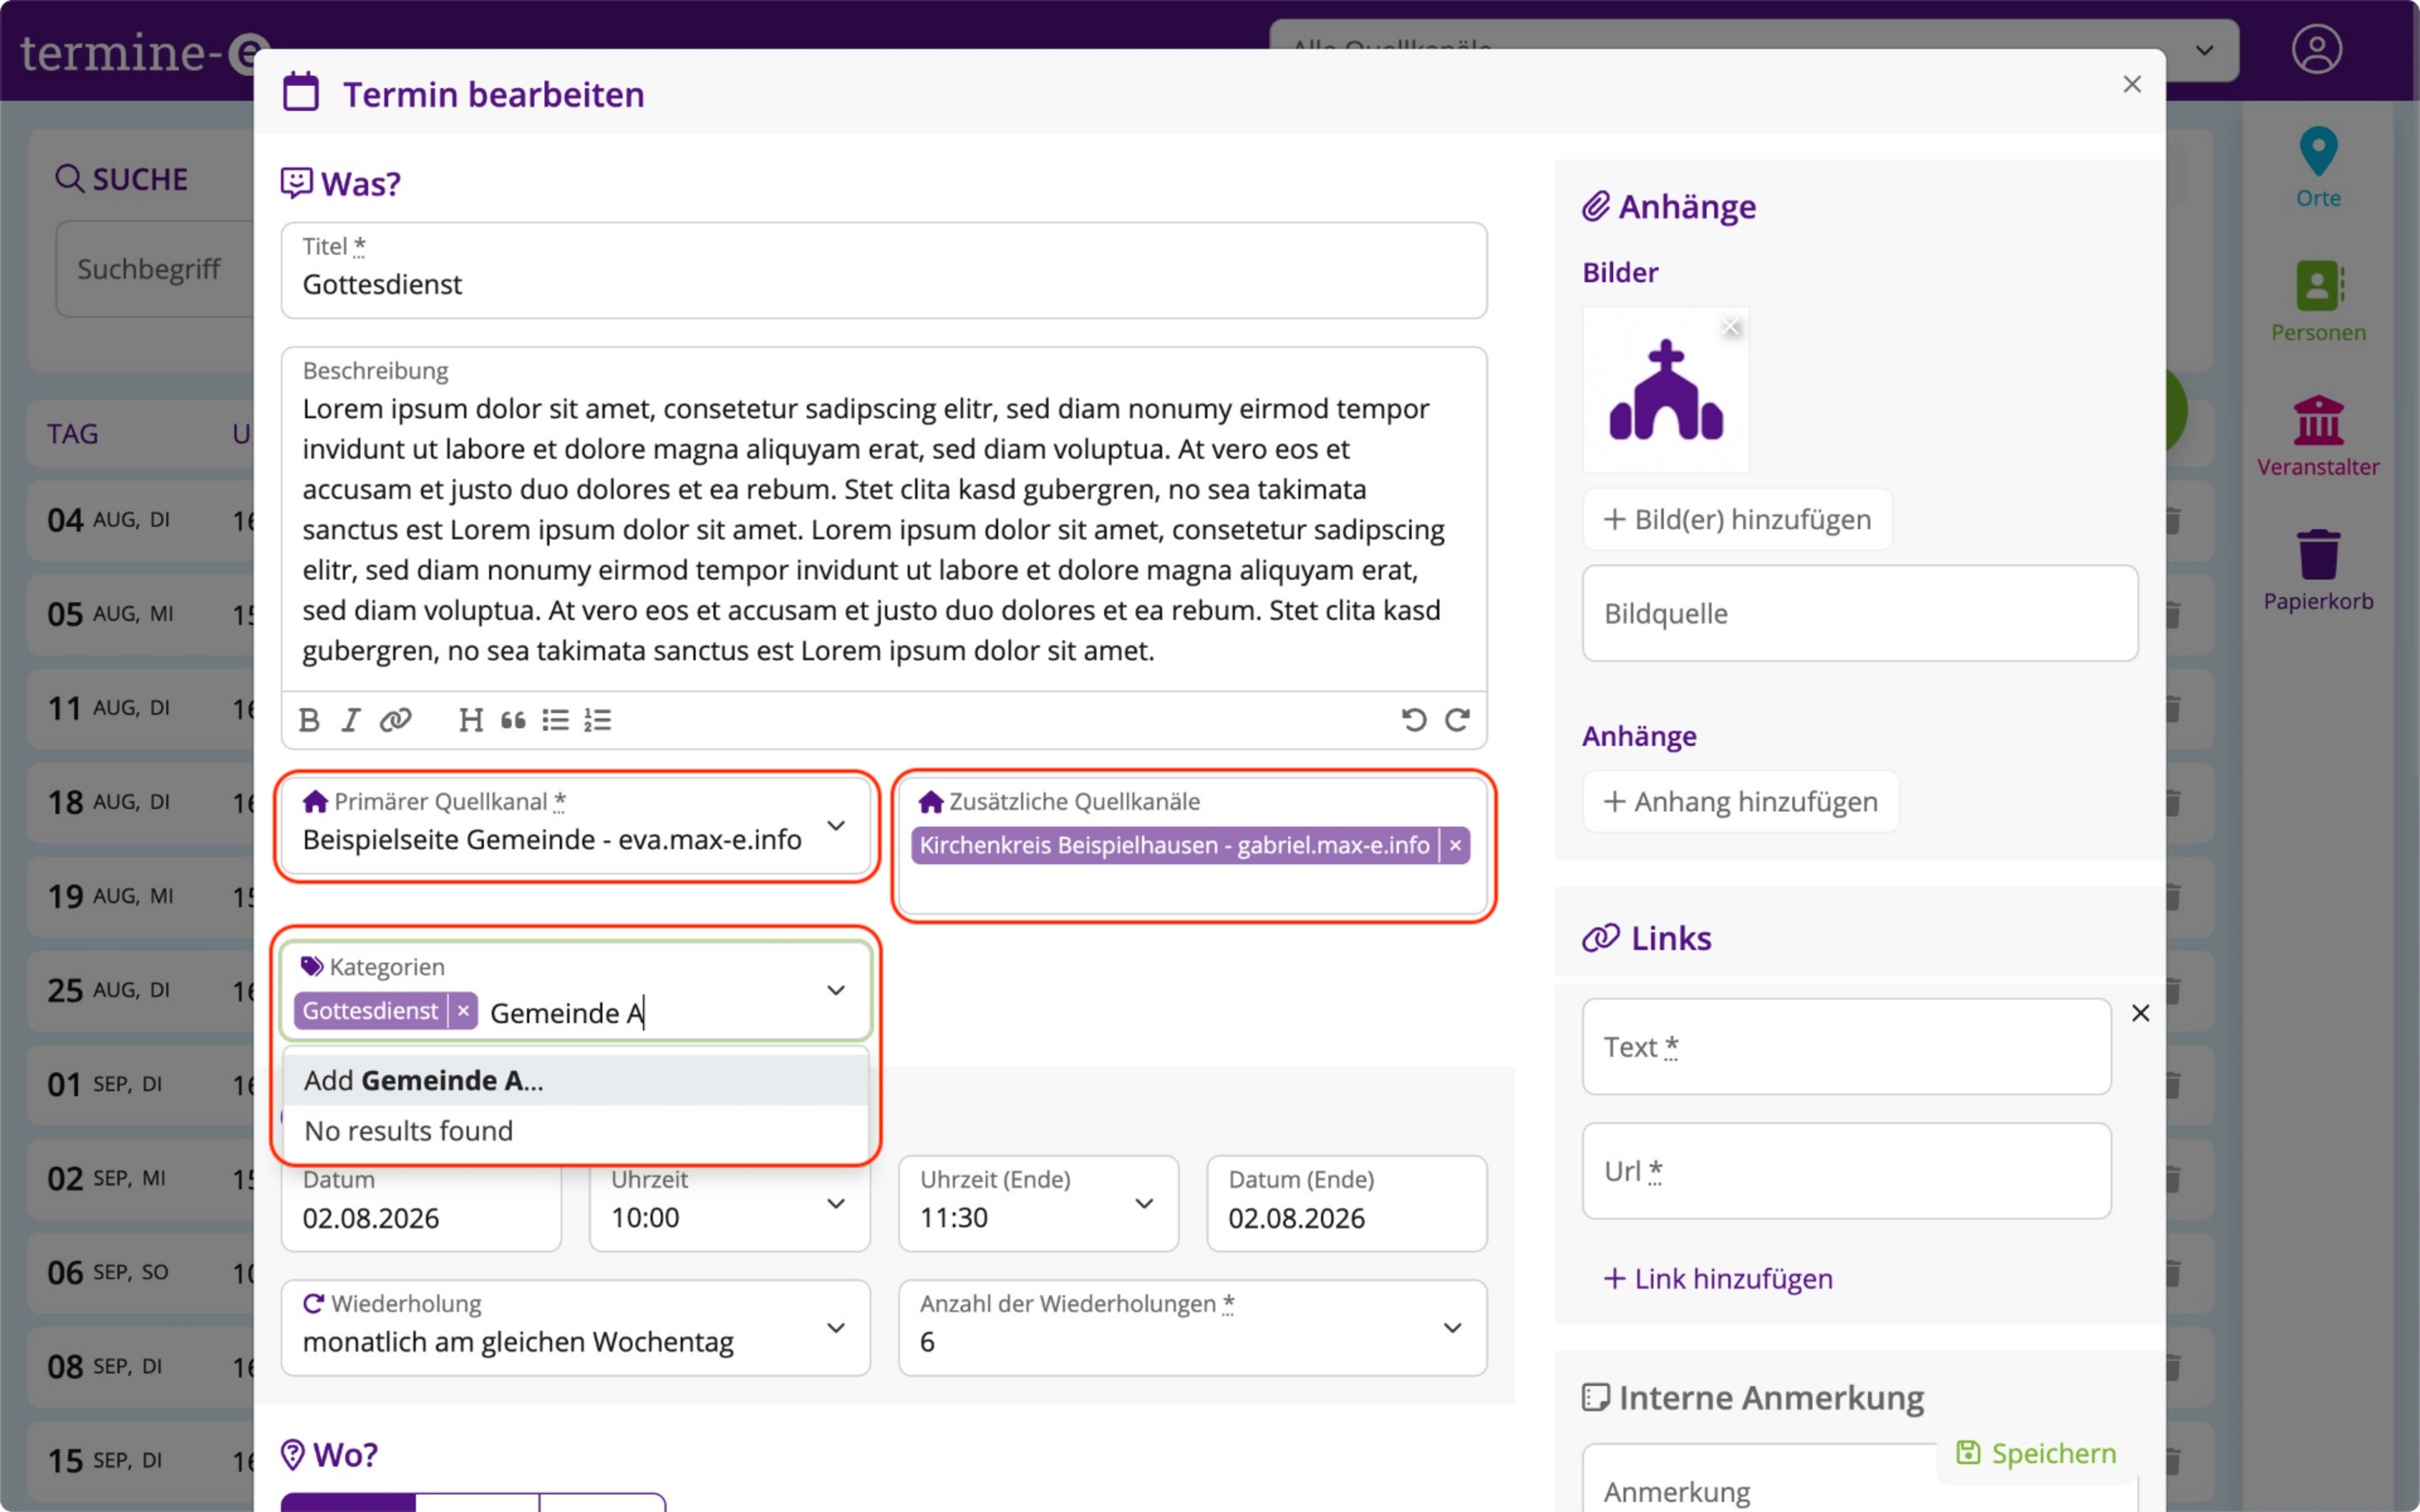Focus the Suchbegriff search field
The image size is (2420, 1512).
tap(155, 269)
